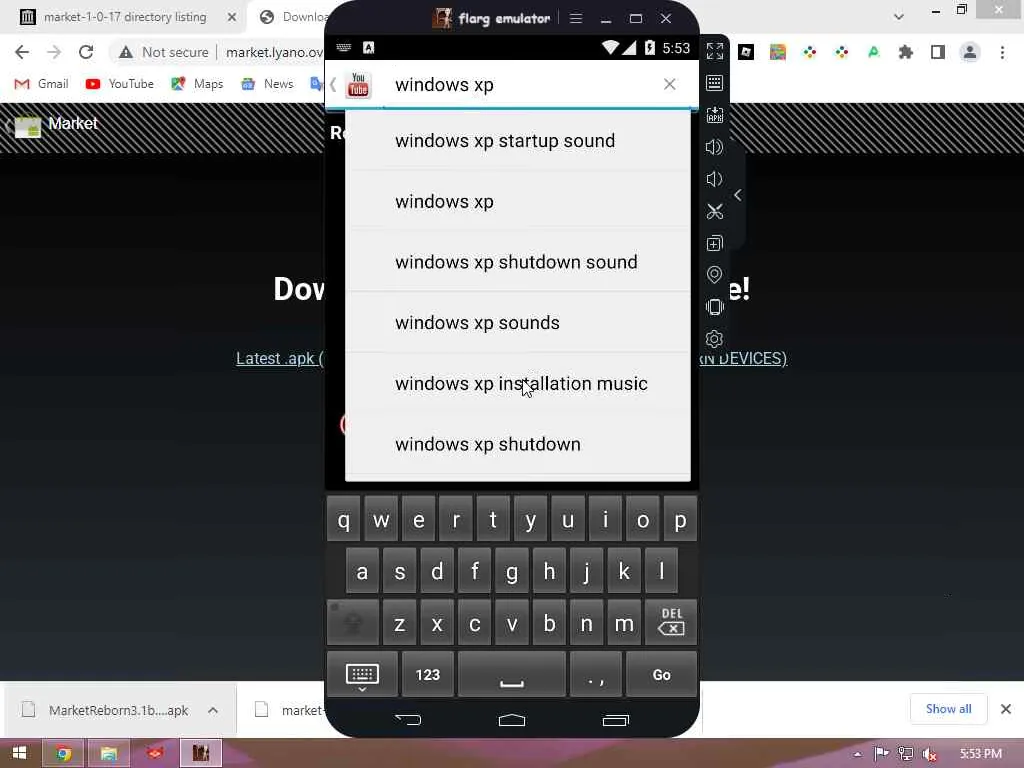The image size is (1024, 768).
Task: Select suggestion 'windows xp startup sound'
Action: click(517, 141)
